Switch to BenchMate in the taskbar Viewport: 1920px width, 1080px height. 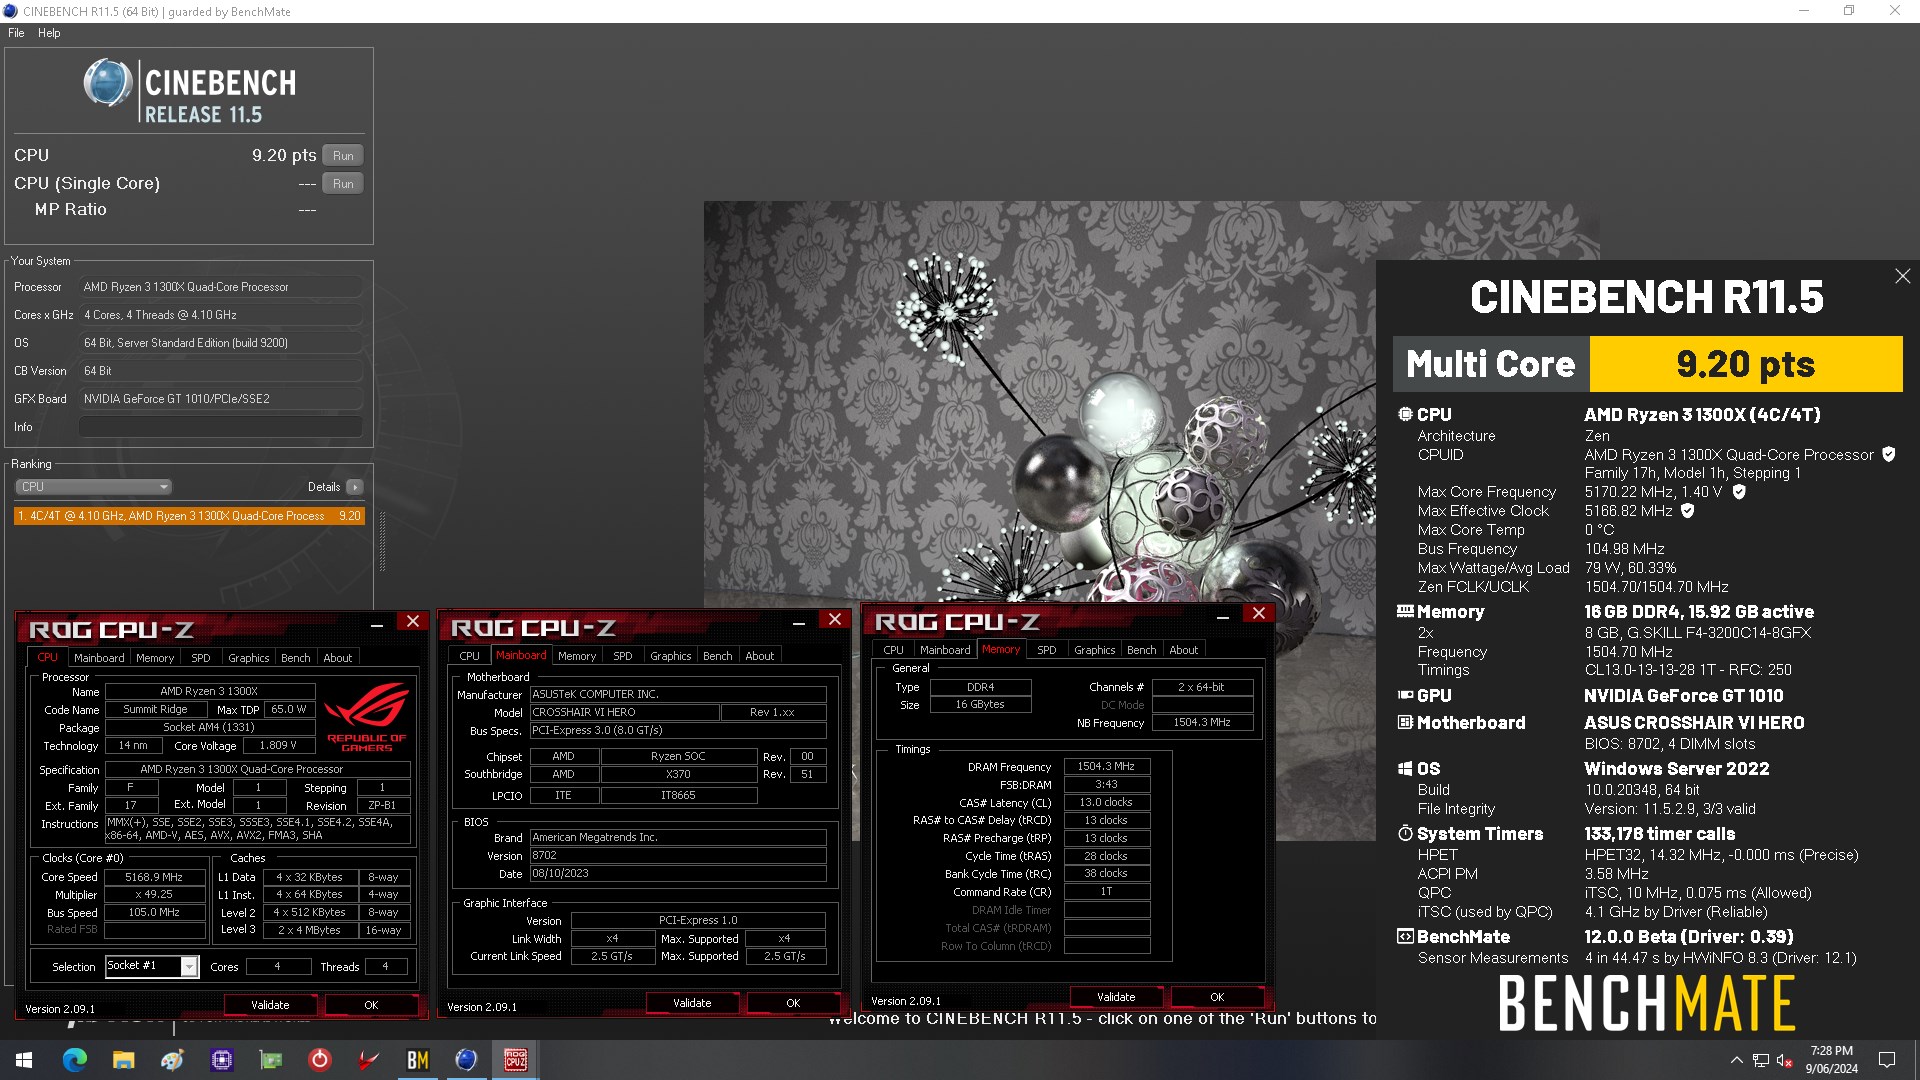417,1060
